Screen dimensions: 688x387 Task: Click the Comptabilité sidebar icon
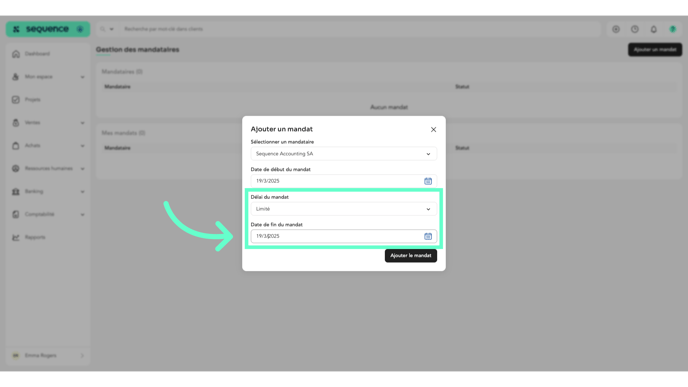pos(16,214)
